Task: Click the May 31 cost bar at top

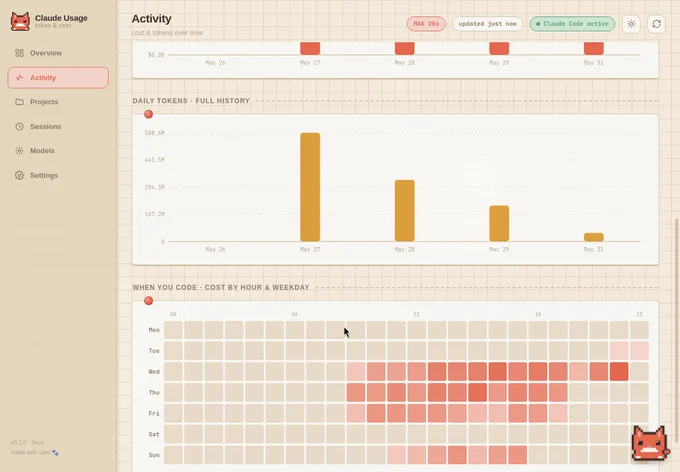Action: 594,48
